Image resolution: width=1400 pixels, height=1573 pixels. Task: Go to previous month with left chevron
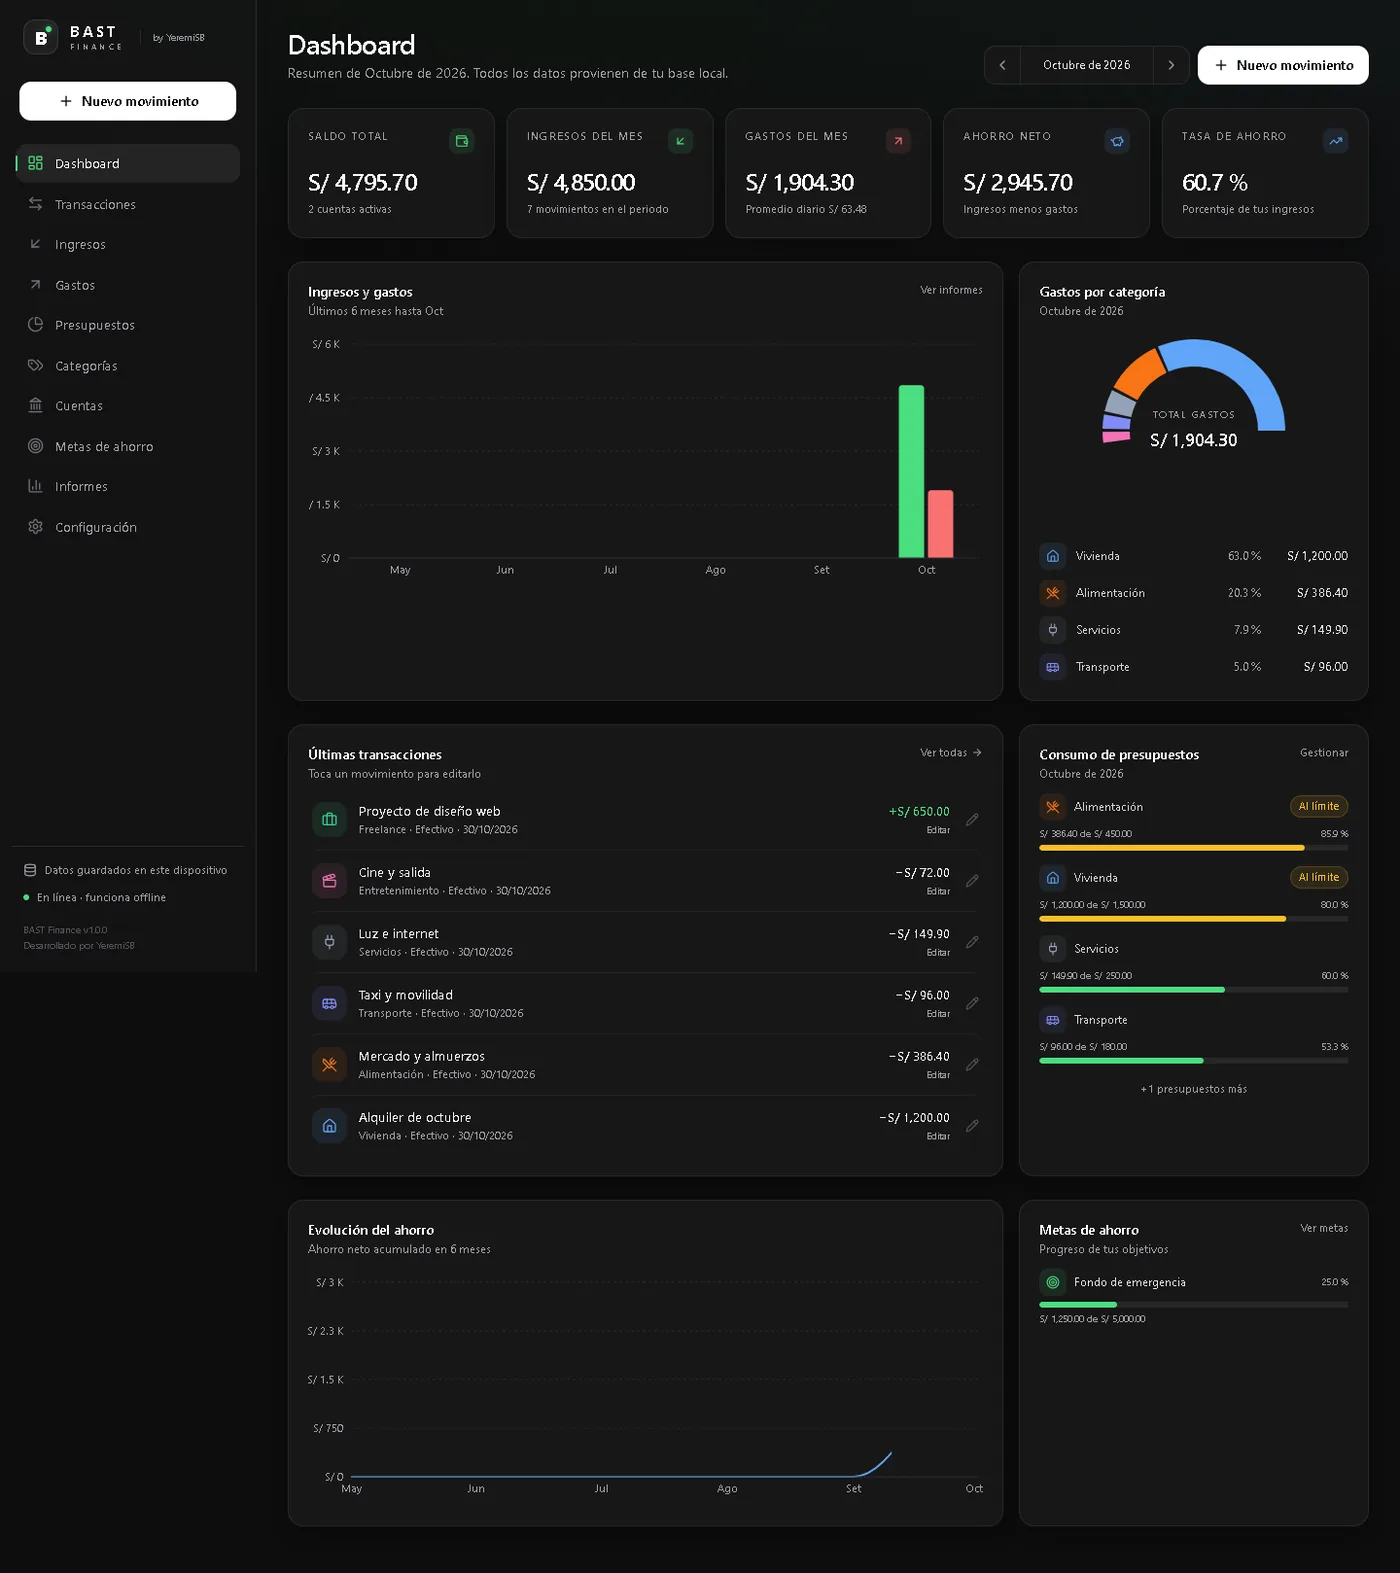click(x=1002, y=65)
